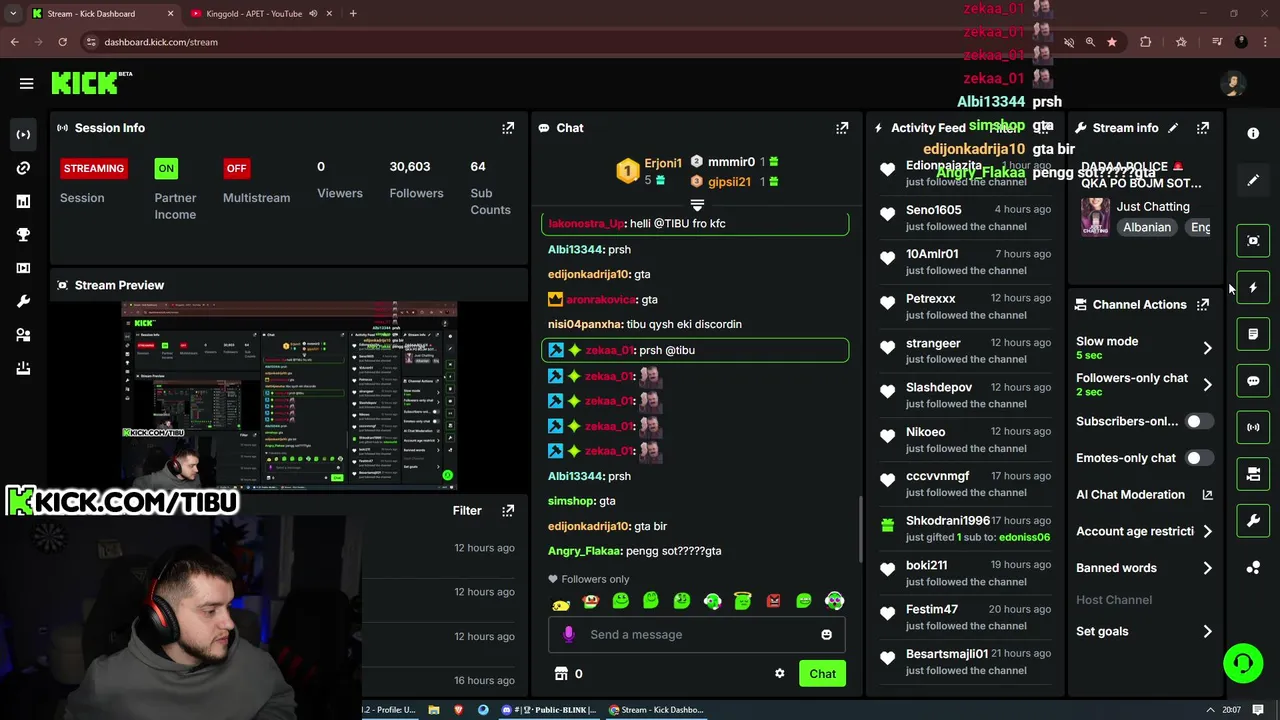The width and height of the screenshot is (1280, 720).
Task: Bookmark page with the address bar star
Action: [x=1111, y=42]
